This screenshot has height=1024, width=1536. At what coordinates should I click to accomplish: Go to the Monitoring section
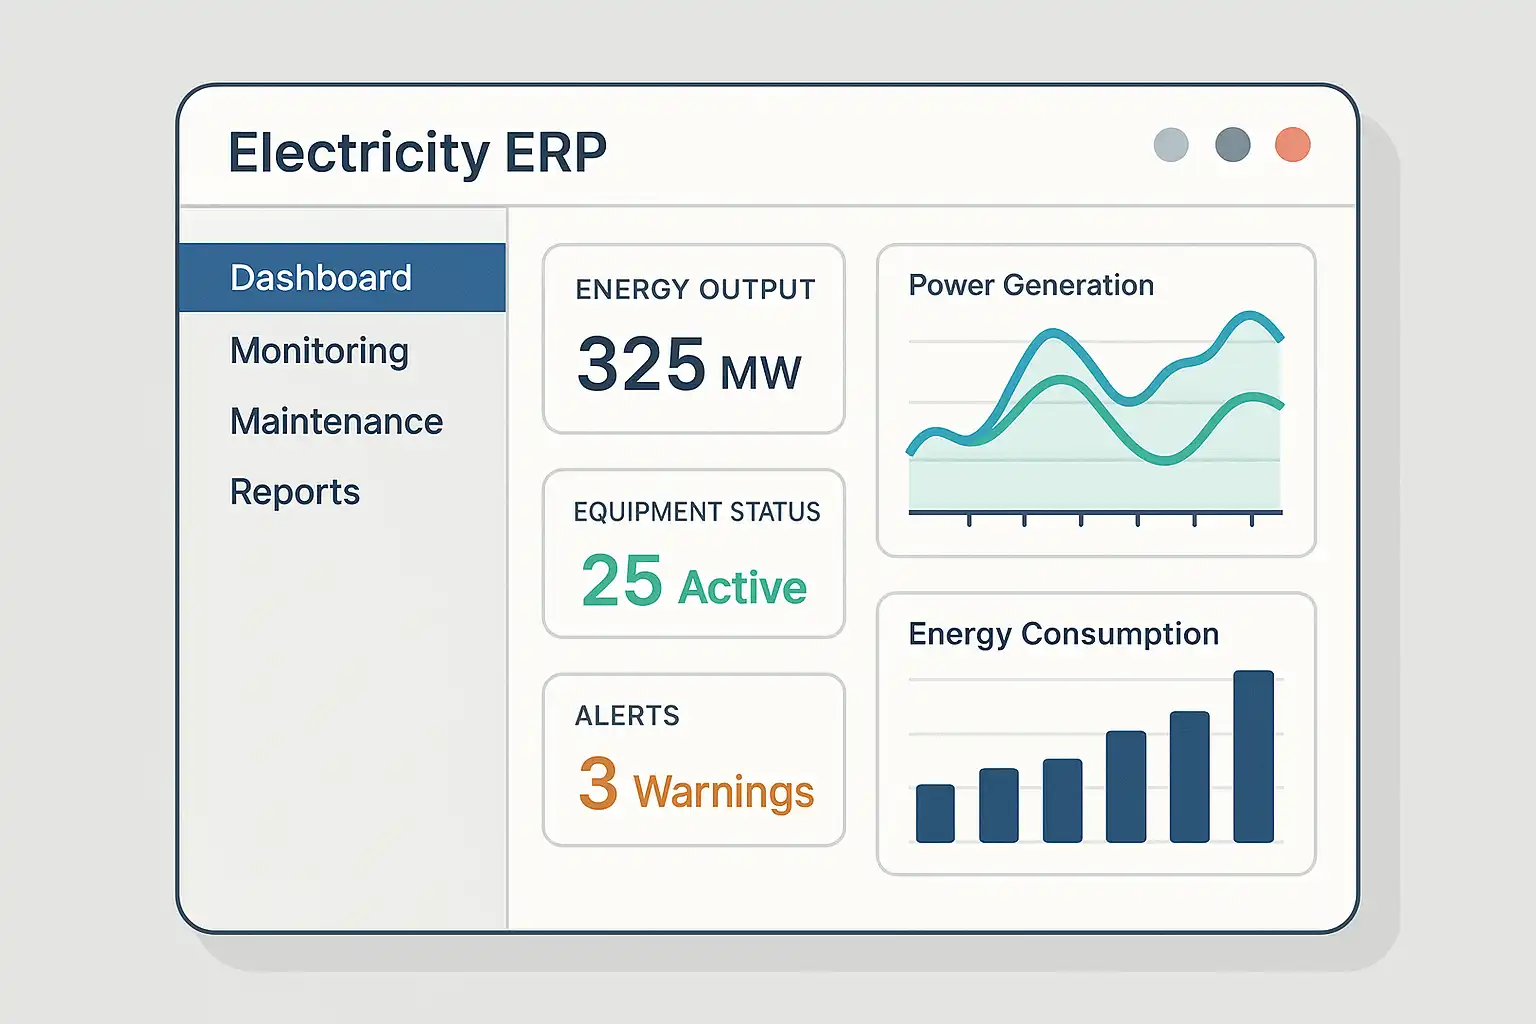319,351
